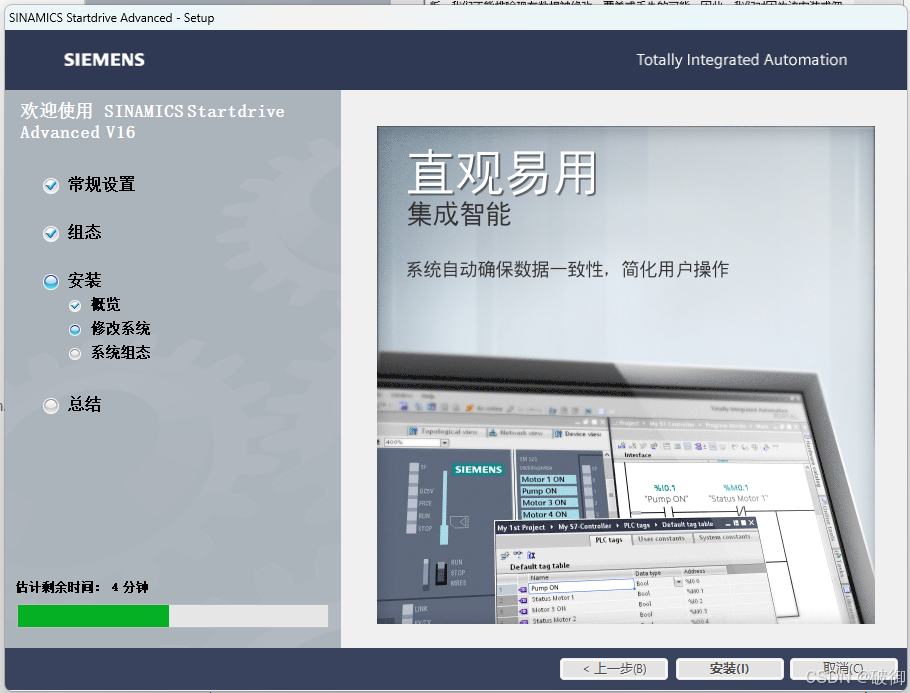Click the 集成智能 subtitle text
The width and height of the screenshot is (910, 693).
pos(459,214)
